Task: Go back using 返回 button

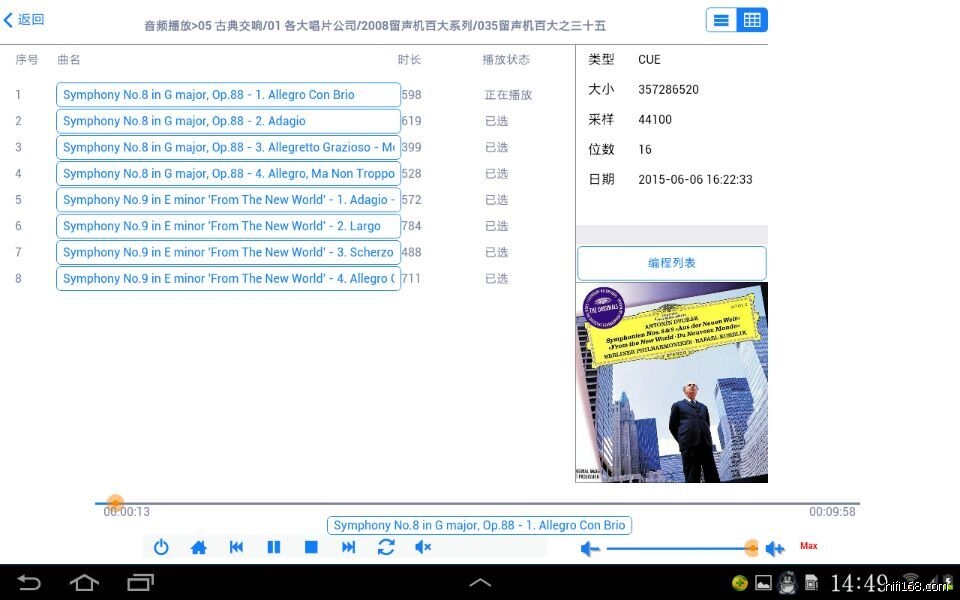Action: click(24, 20)
